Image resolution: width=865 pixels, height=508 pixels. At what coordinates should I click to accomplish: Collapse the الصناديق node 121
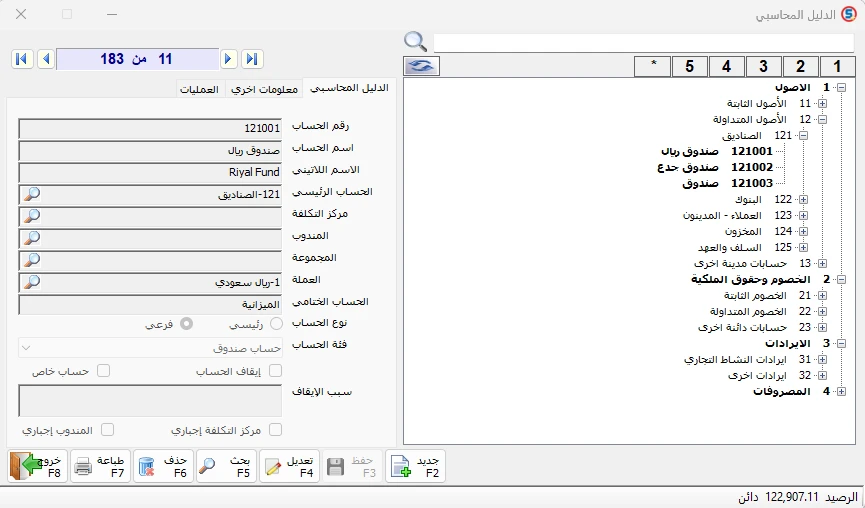click(804, 135)
